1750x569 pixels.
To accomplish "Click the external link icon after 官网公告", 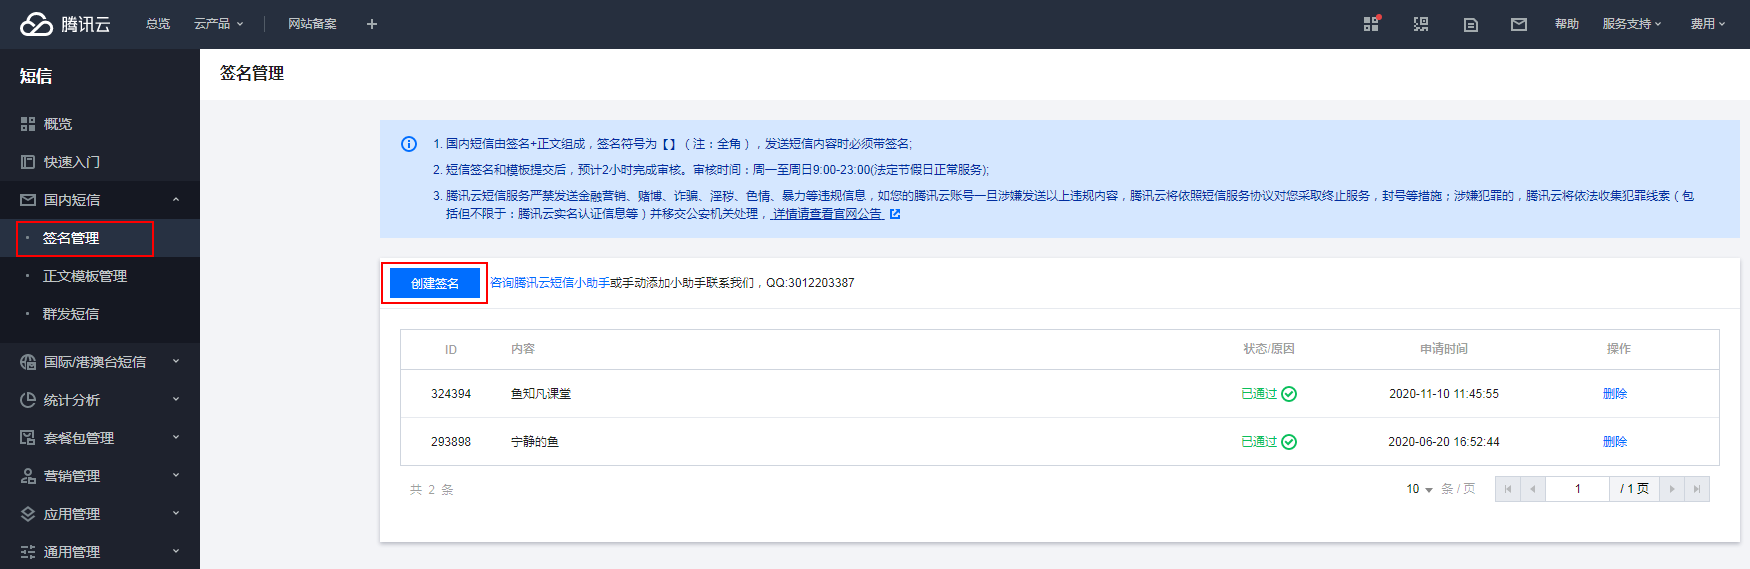I will click(895, 214).
